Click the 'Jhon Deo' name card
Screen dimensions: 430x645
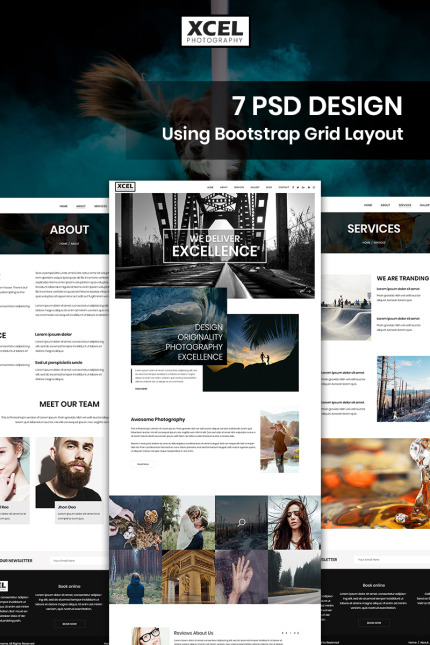click(79, 512)
